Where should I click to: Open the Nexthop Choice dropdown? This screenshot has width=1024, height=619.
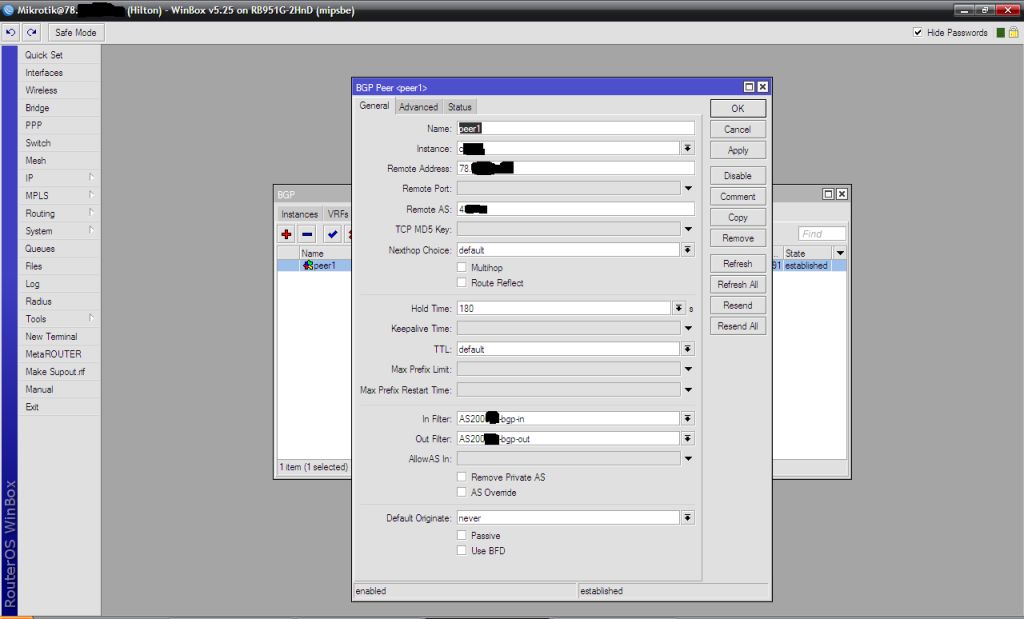click(688, 250)
